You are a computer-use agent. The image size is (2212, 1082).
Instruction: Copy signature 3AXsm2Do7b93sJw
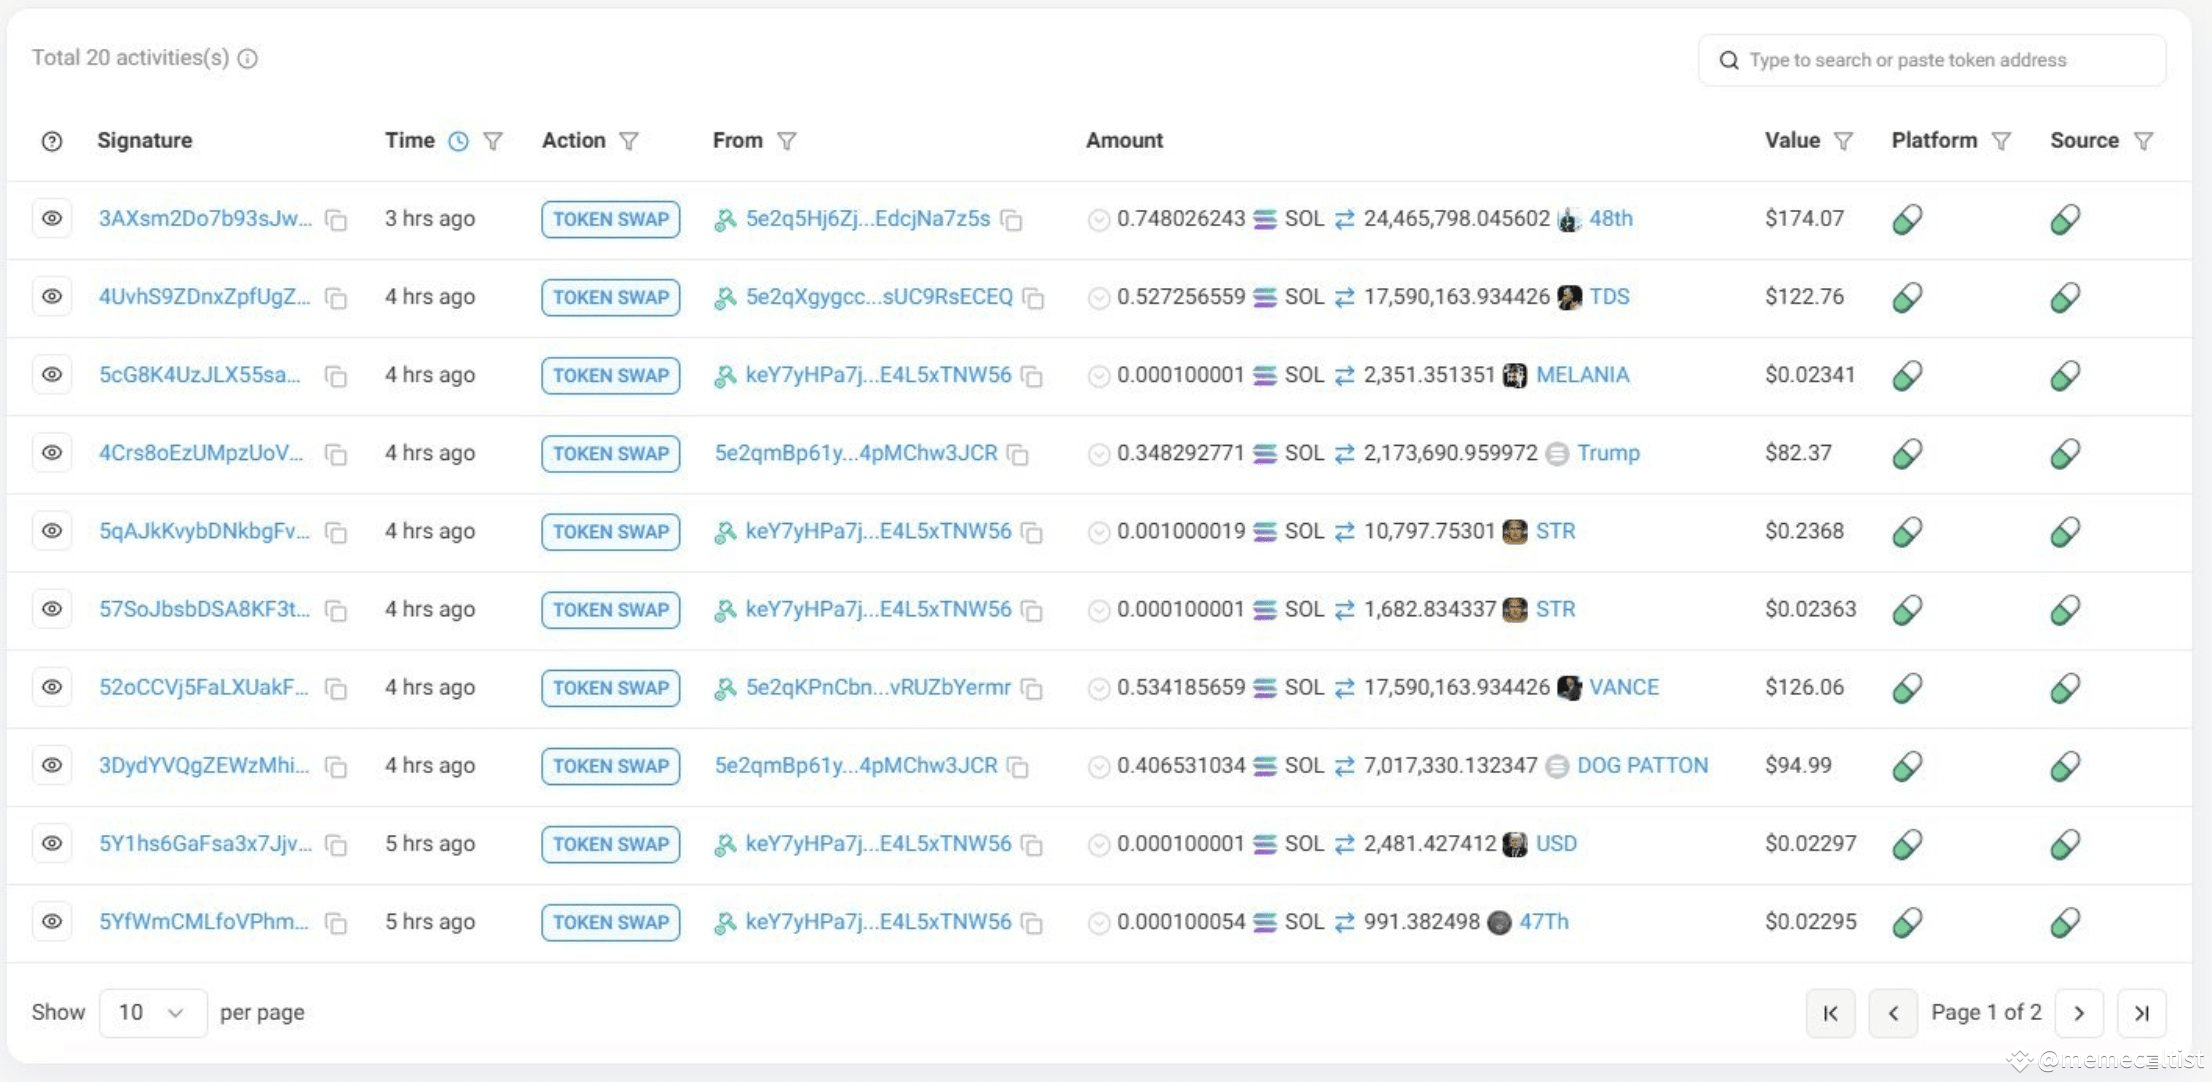[x=337, y=220]
